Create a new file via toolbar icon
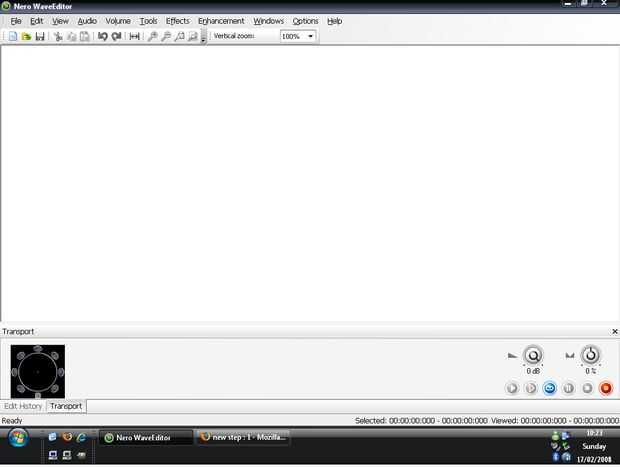The height and width of the screenshot is (467, 620). [x=13, y=36]
